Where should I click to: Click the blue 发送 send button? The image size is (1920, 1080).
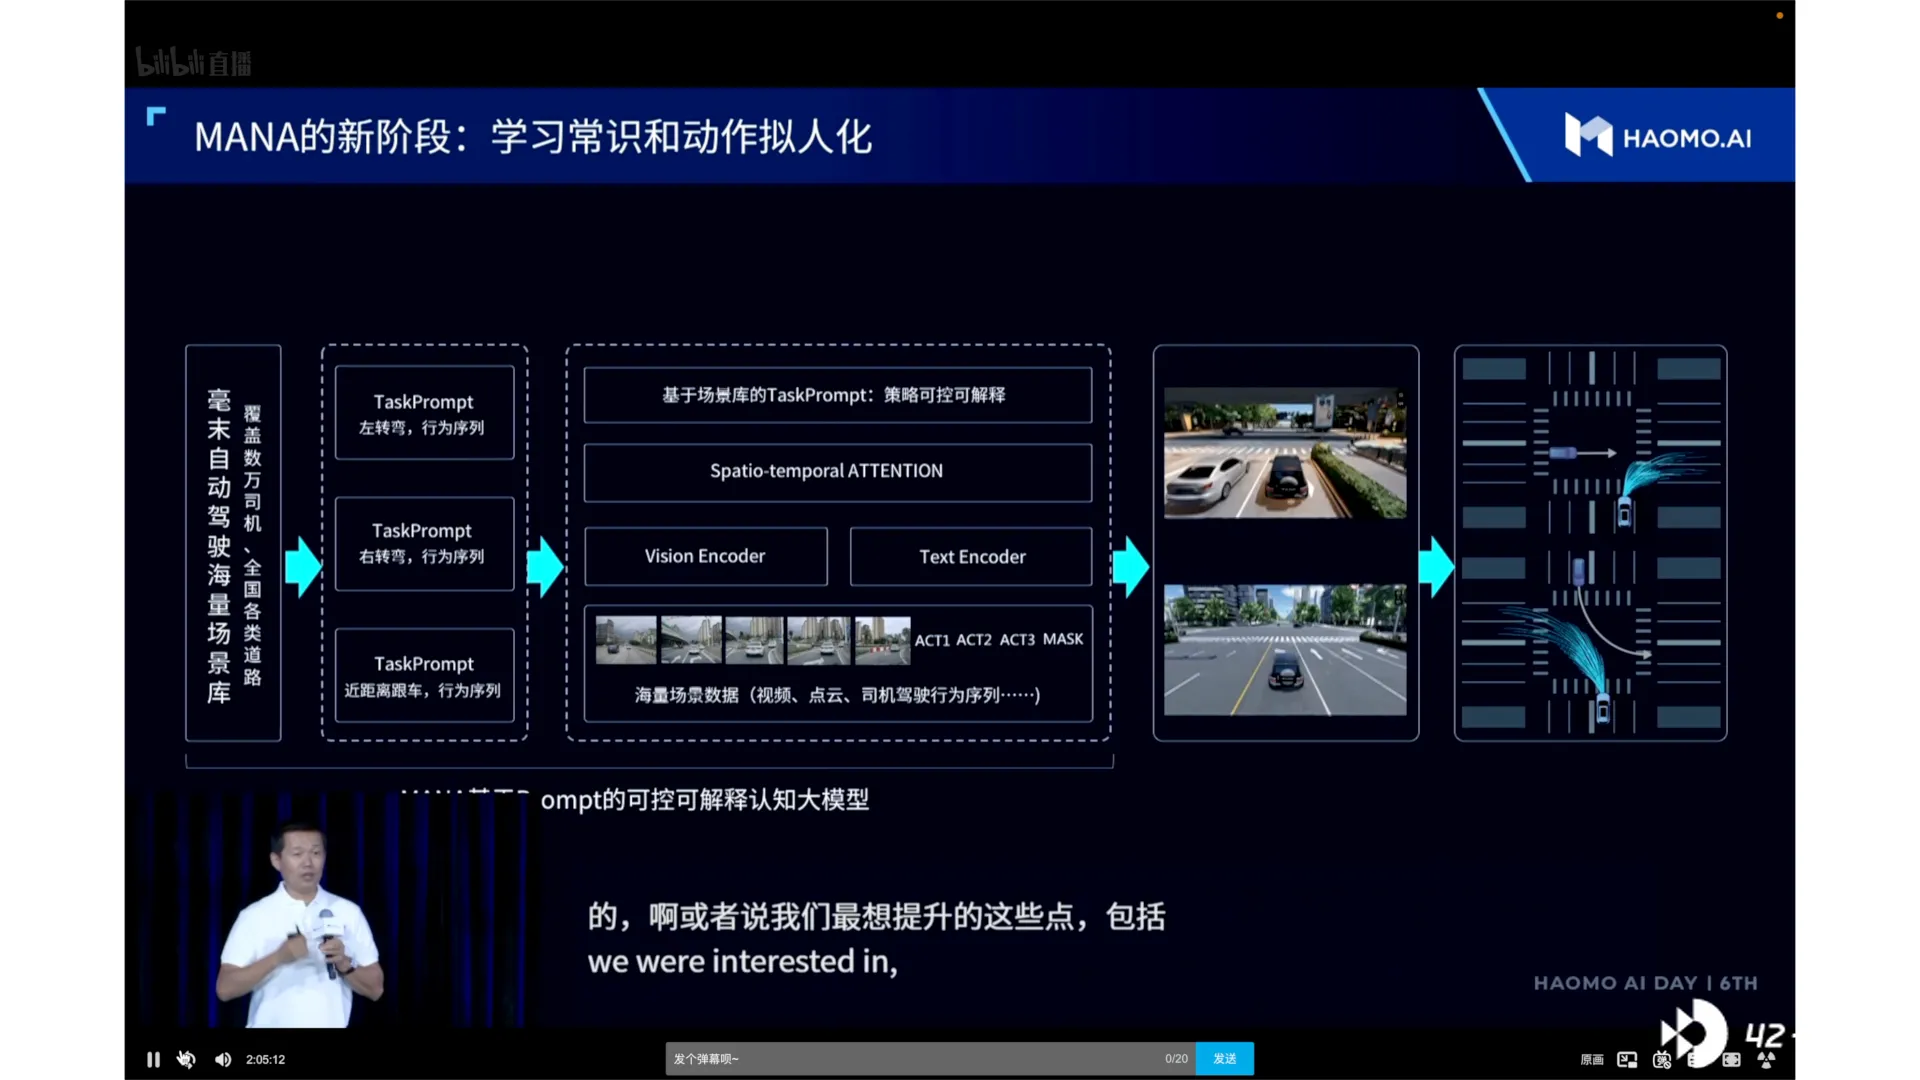click(x=1224, y=1059)
